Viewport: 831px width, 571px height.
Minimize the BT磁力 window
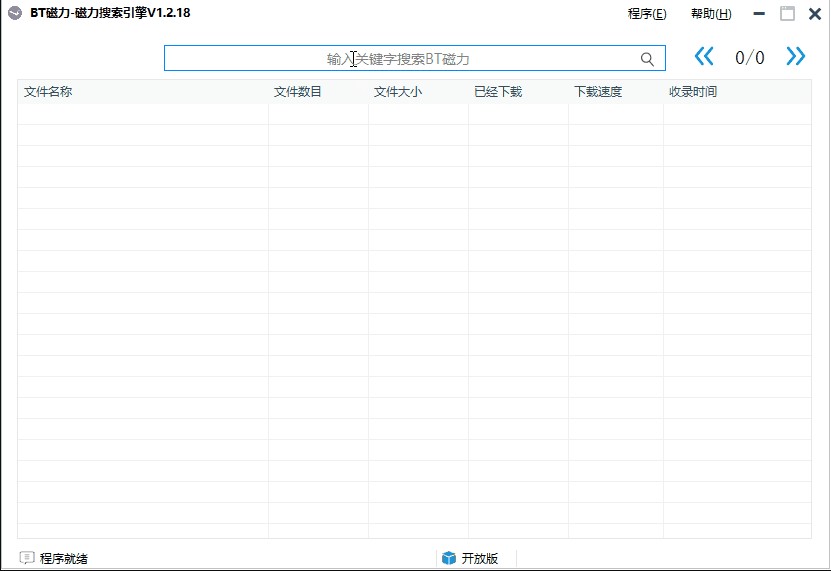762,14
